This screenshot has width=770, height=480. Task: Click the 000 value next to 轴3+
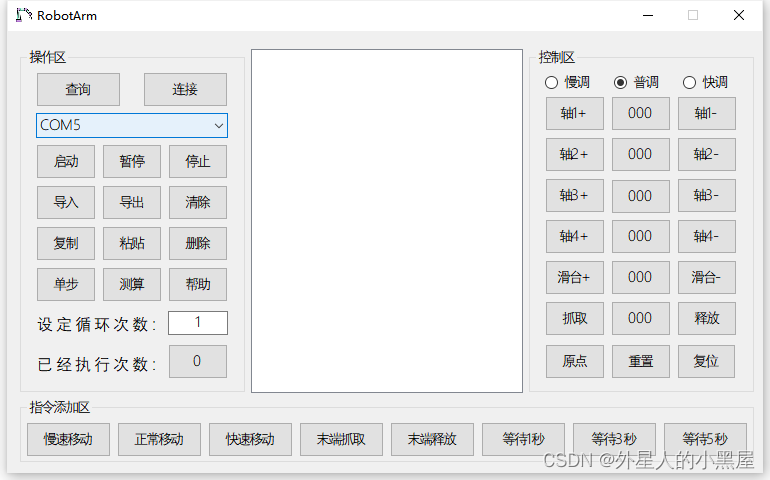click(640, 196)
